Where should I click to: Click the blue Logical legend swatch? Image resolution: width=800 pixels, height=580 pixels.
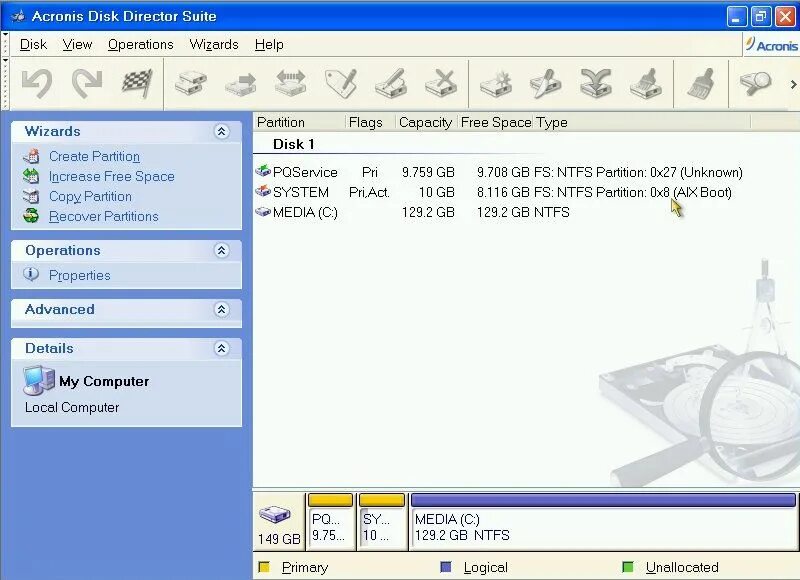[x=446, y=567]
